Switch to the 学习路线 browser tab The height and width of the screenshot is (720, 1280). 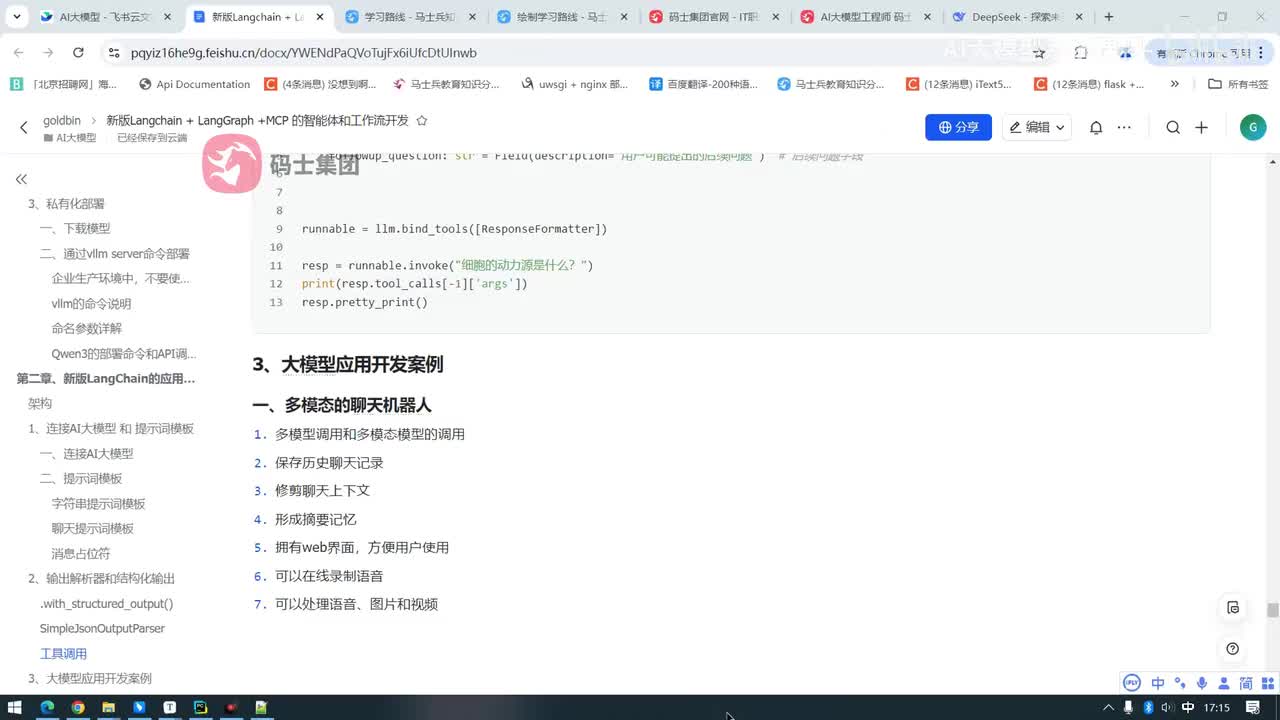[410, 17]
